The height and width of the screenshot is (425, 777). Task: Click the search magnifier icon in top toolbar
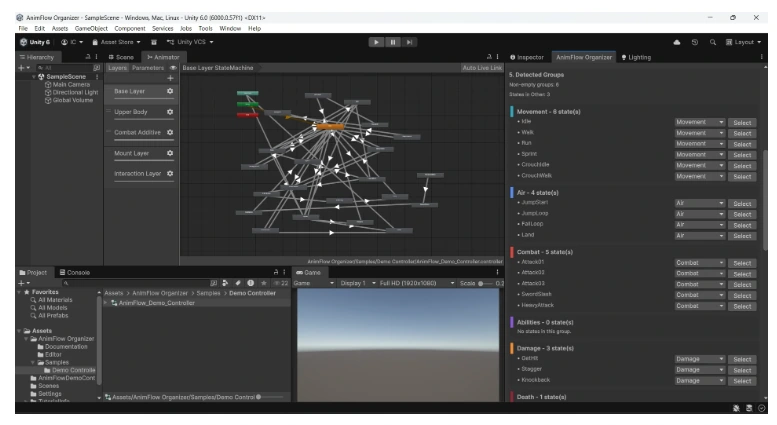(x=713, y=42)
